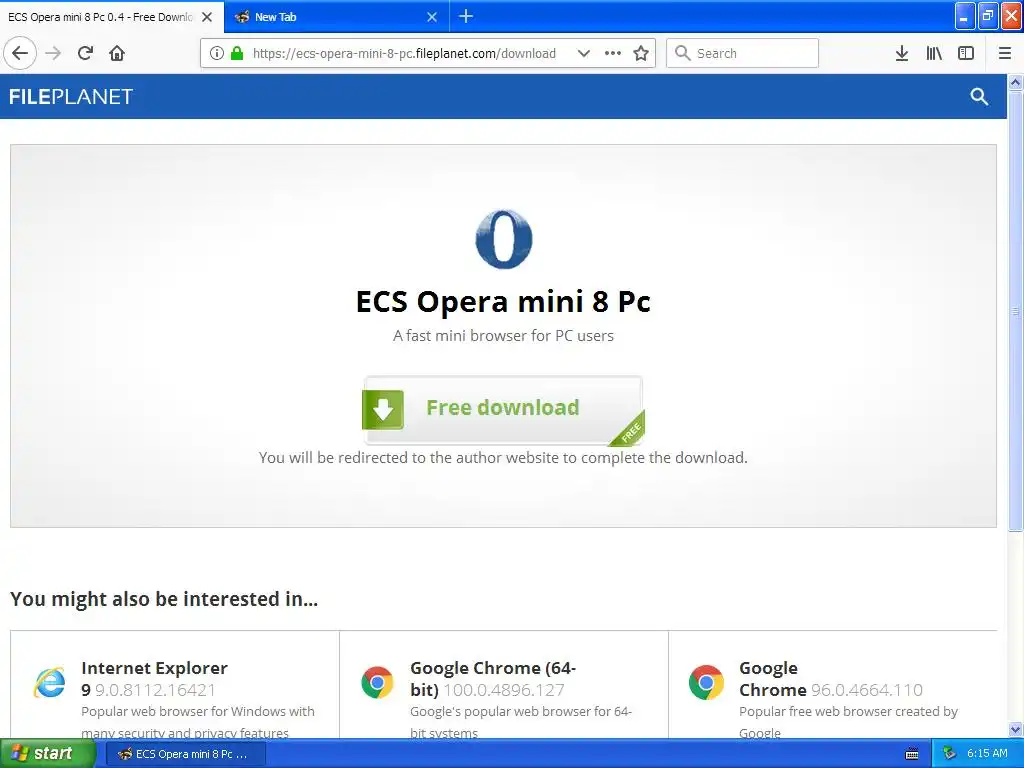Click the Free download button
Image resolution: width=1024 pixels, height=768 pixels.
(x=503, y=410)
